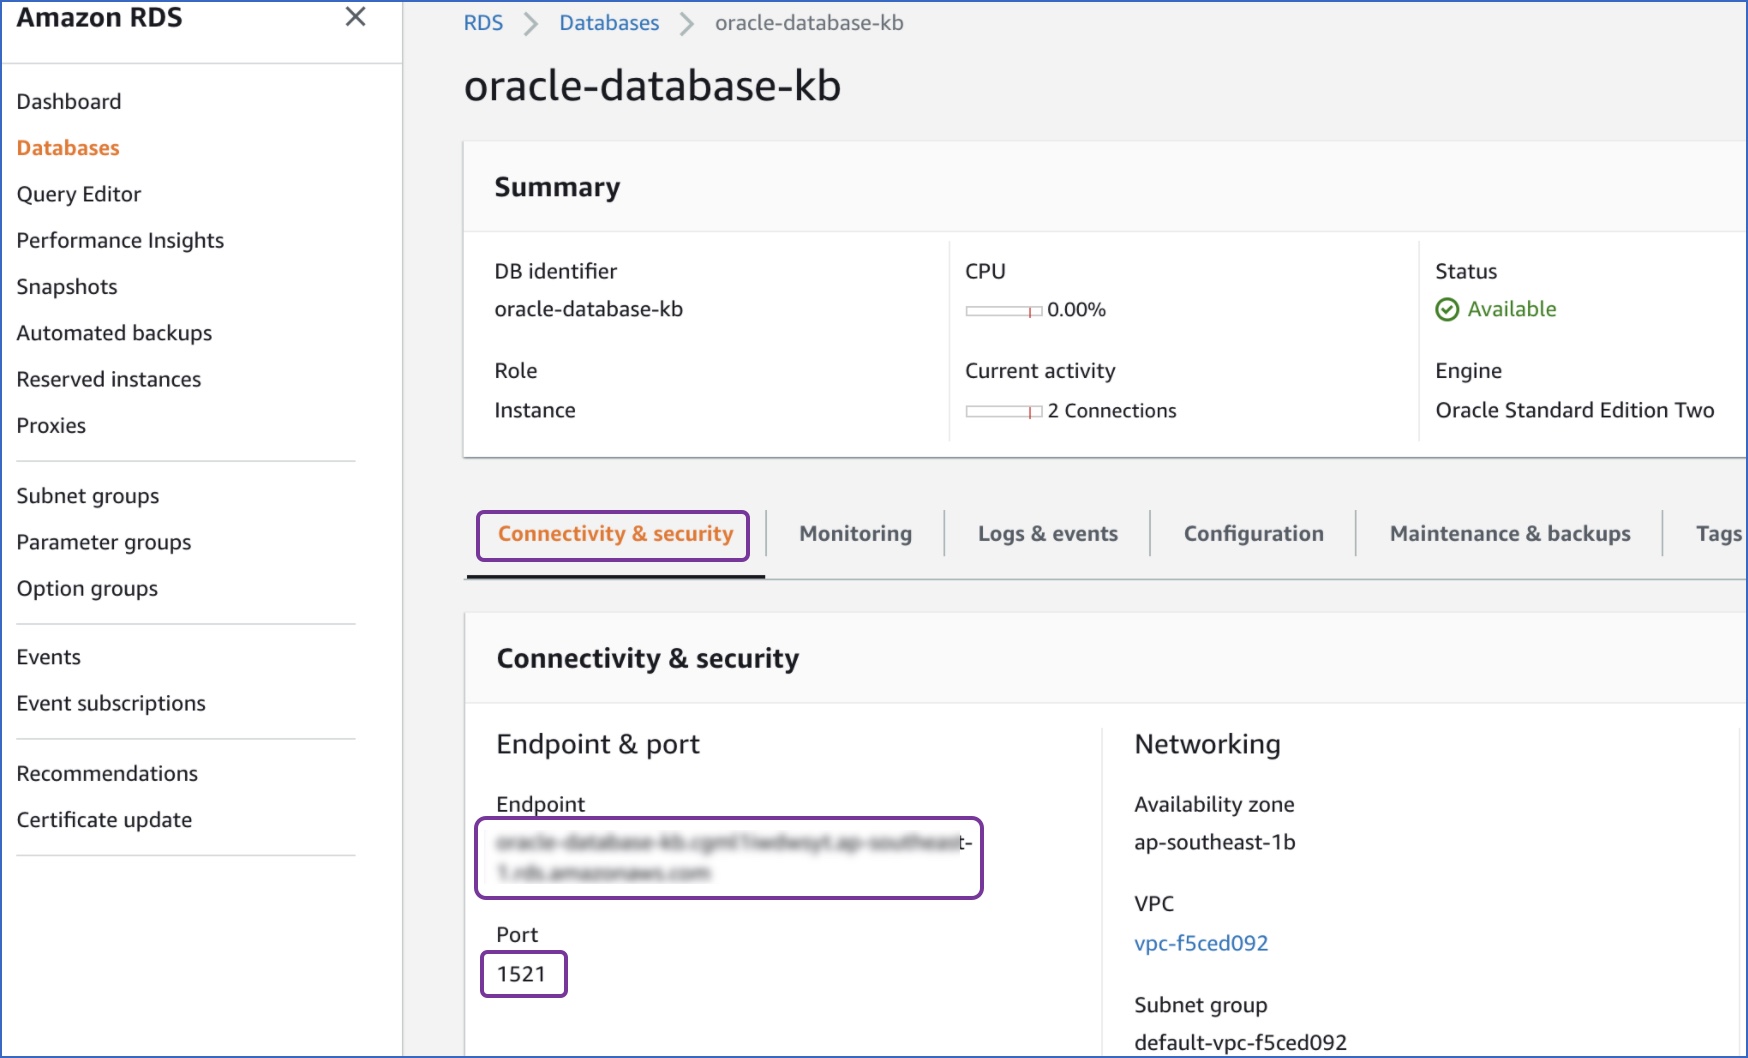Click subnet group default-vpc-f5ced092
The image size is (1748, 1058).
(1241, 1042)
